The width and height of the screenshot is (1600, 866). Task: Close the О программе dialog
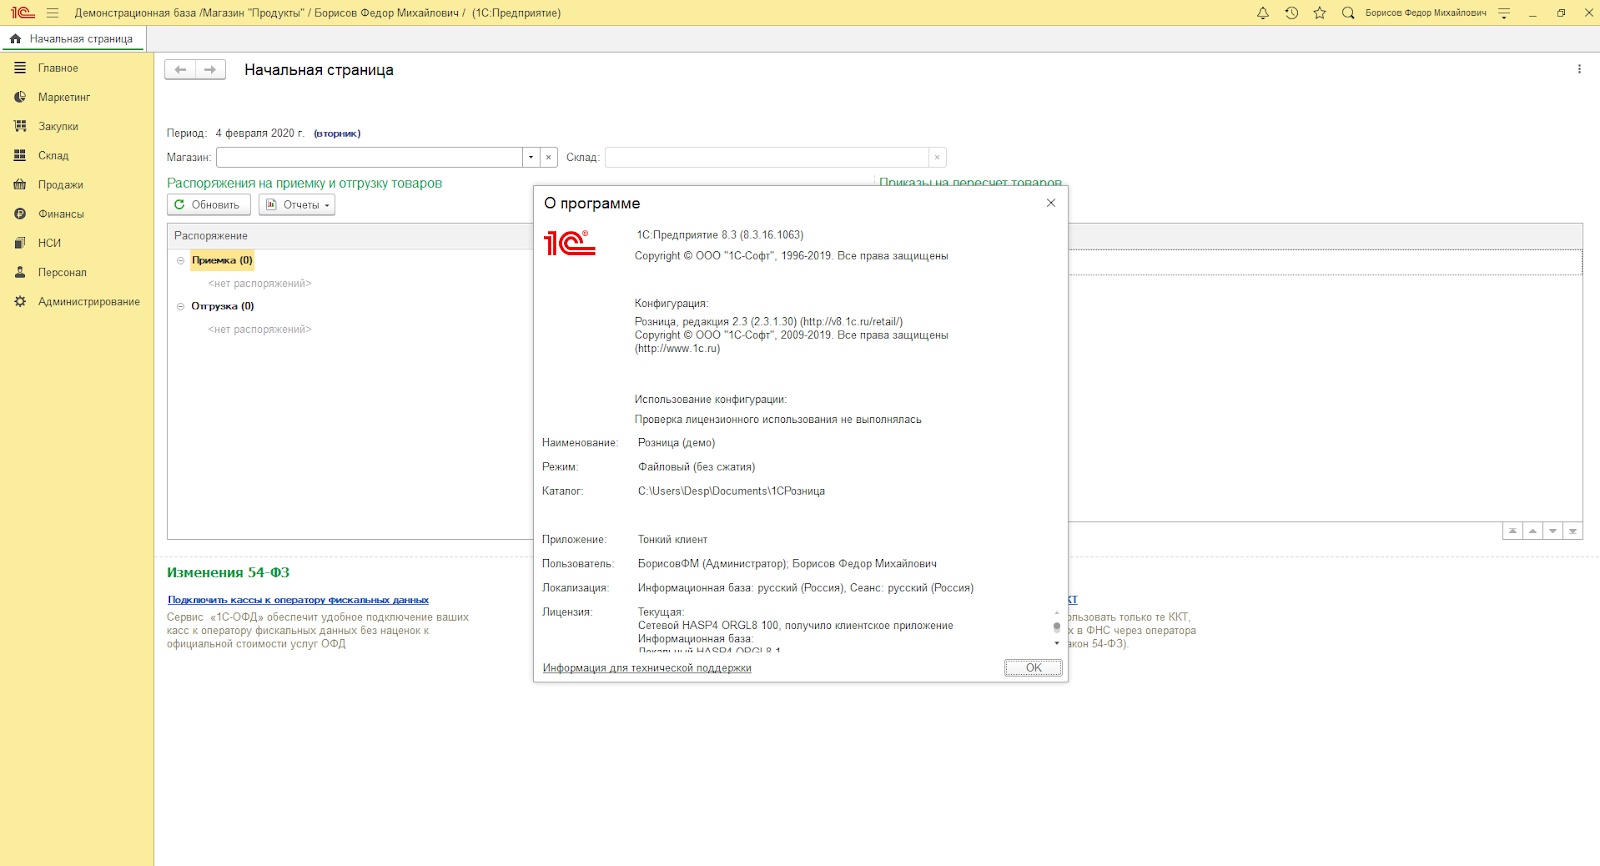(x=1051, y=203)
